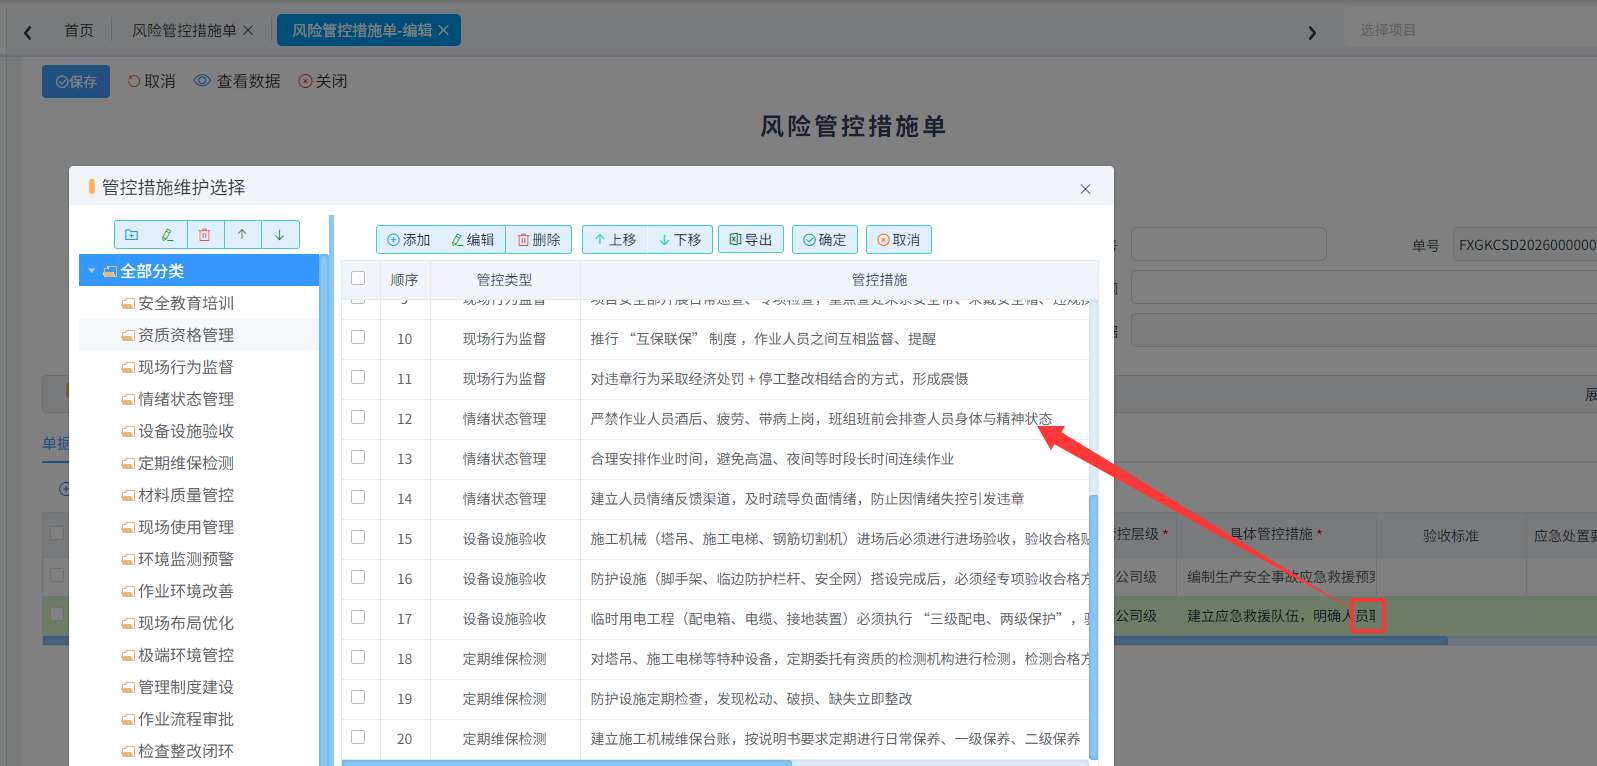Image resolution: width=1597 pixels, height=766 pixels.
Task: Check the checkbox for row 10
Action: [358, 338]
